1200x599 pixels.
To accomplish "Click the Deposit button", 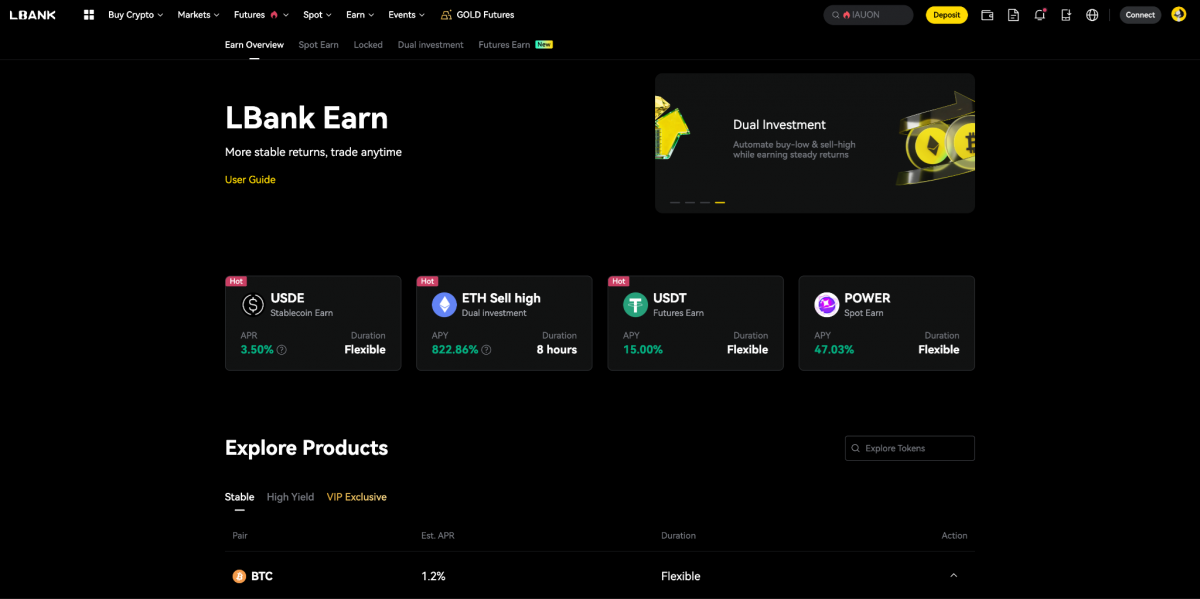I will [946, 14].
